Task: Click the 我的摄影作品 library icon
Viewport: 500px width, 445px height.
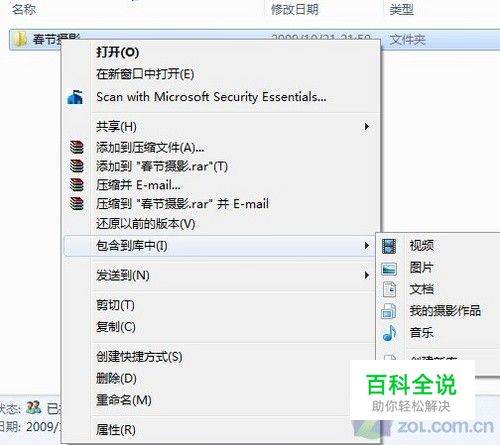Action: coord(389,311)
